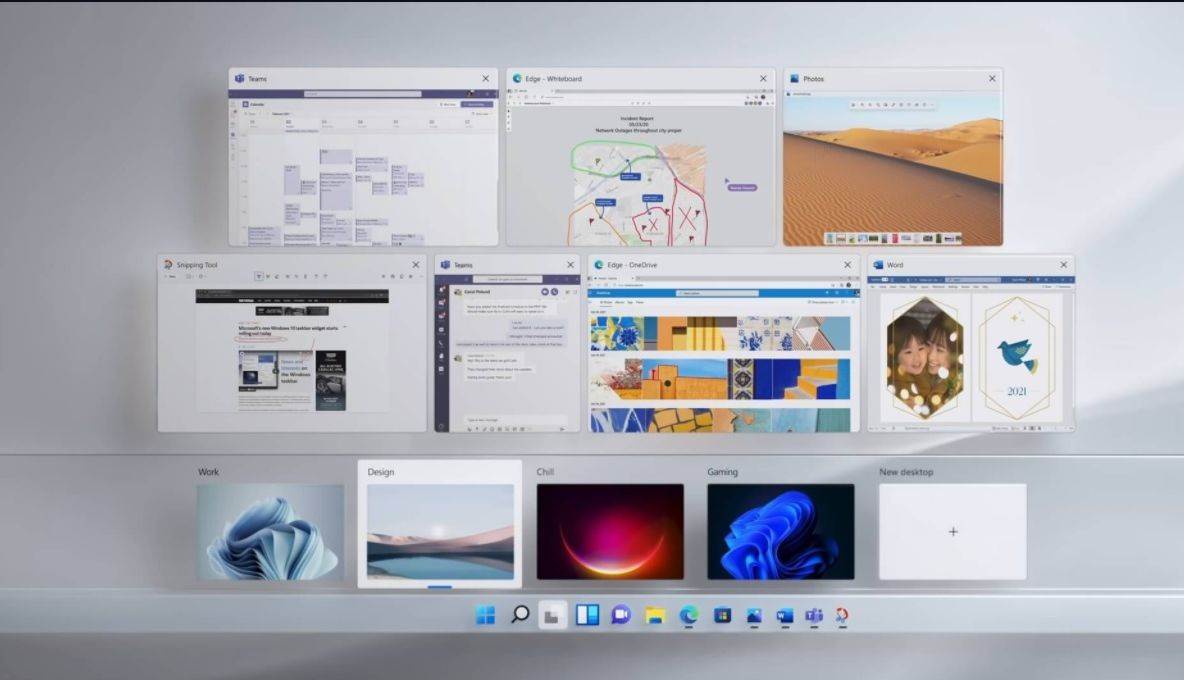Switch to the Work desktop

pos(270,531)
